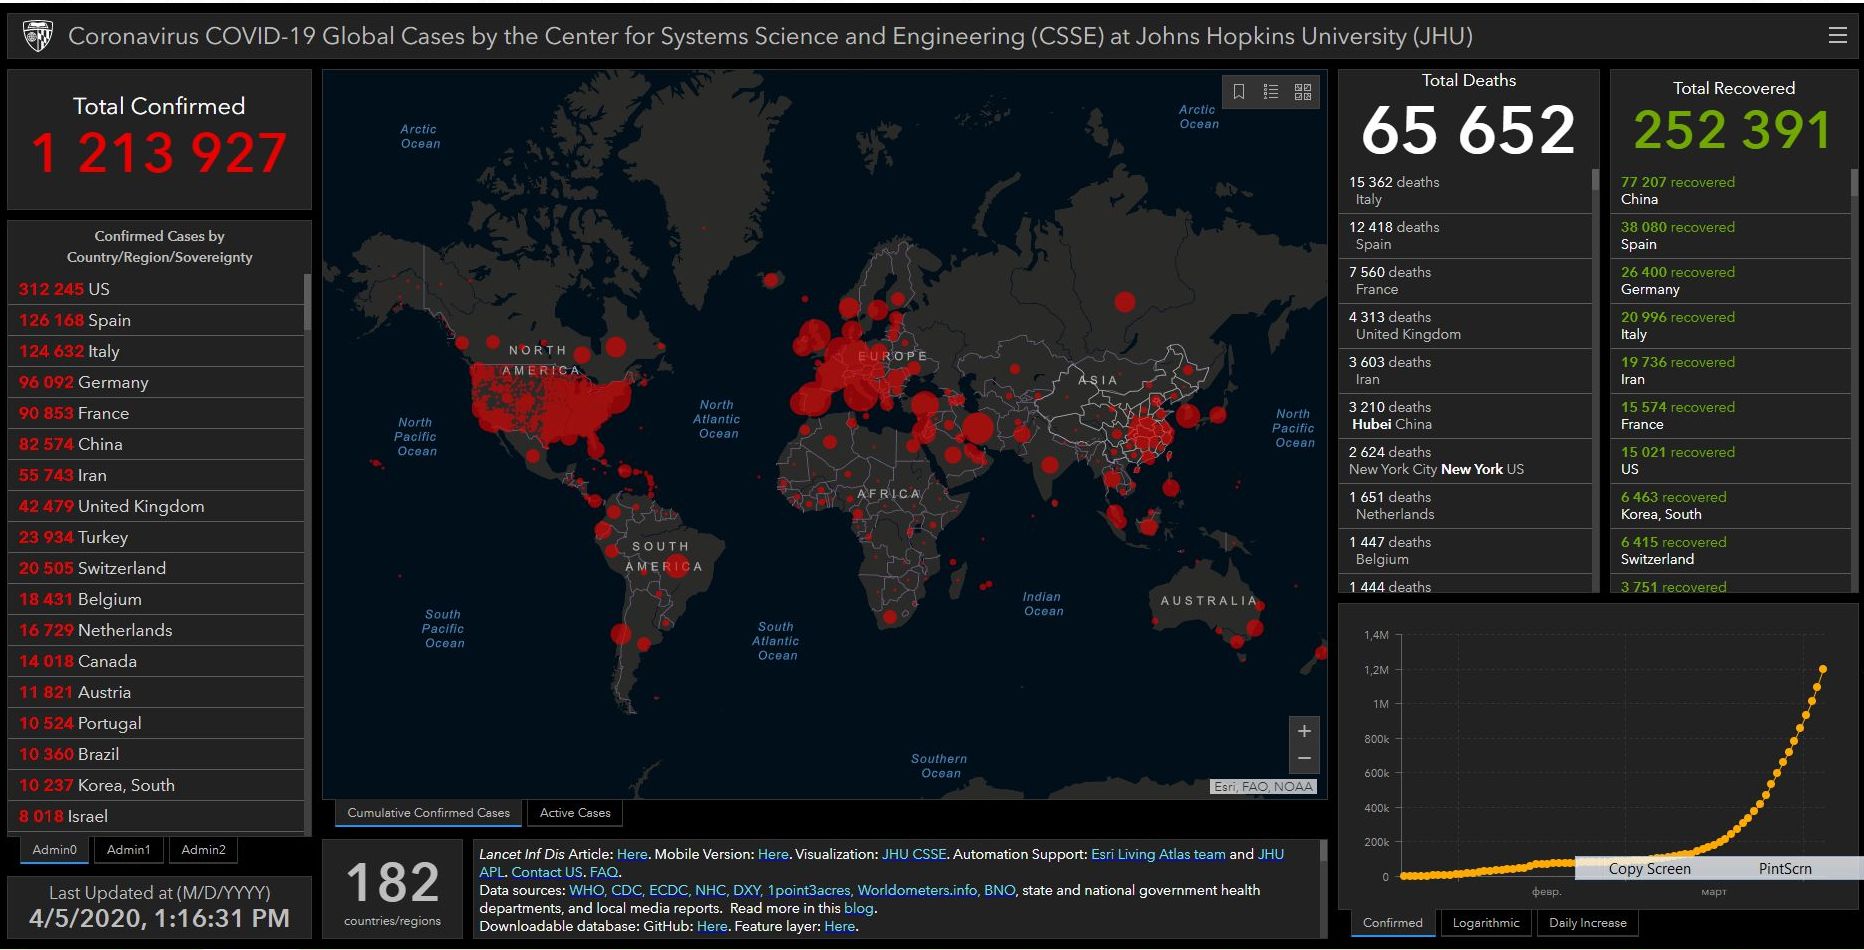This screenshot has width=1864, height=950.
Task: Open the BNO data source link
Action: pyautogui.click(x=999, y=890)
